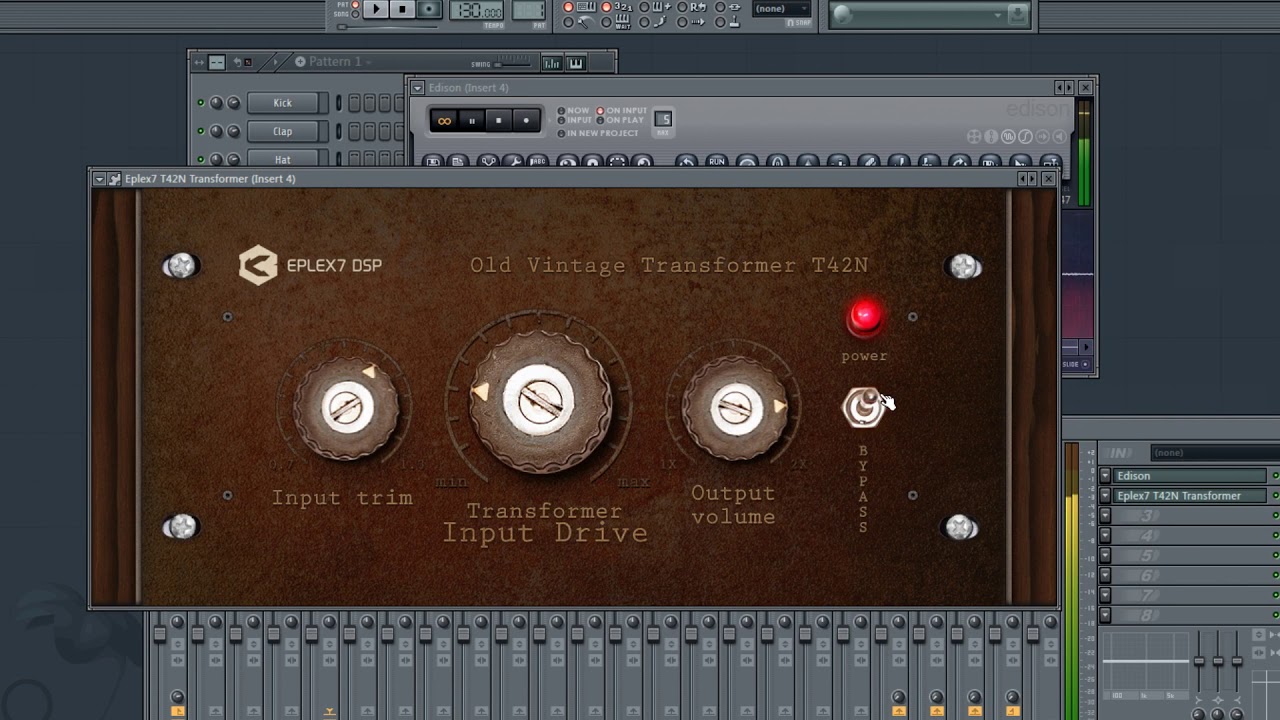
Task: Click the Edison max length value 5
Action: (x=663, y=121)
